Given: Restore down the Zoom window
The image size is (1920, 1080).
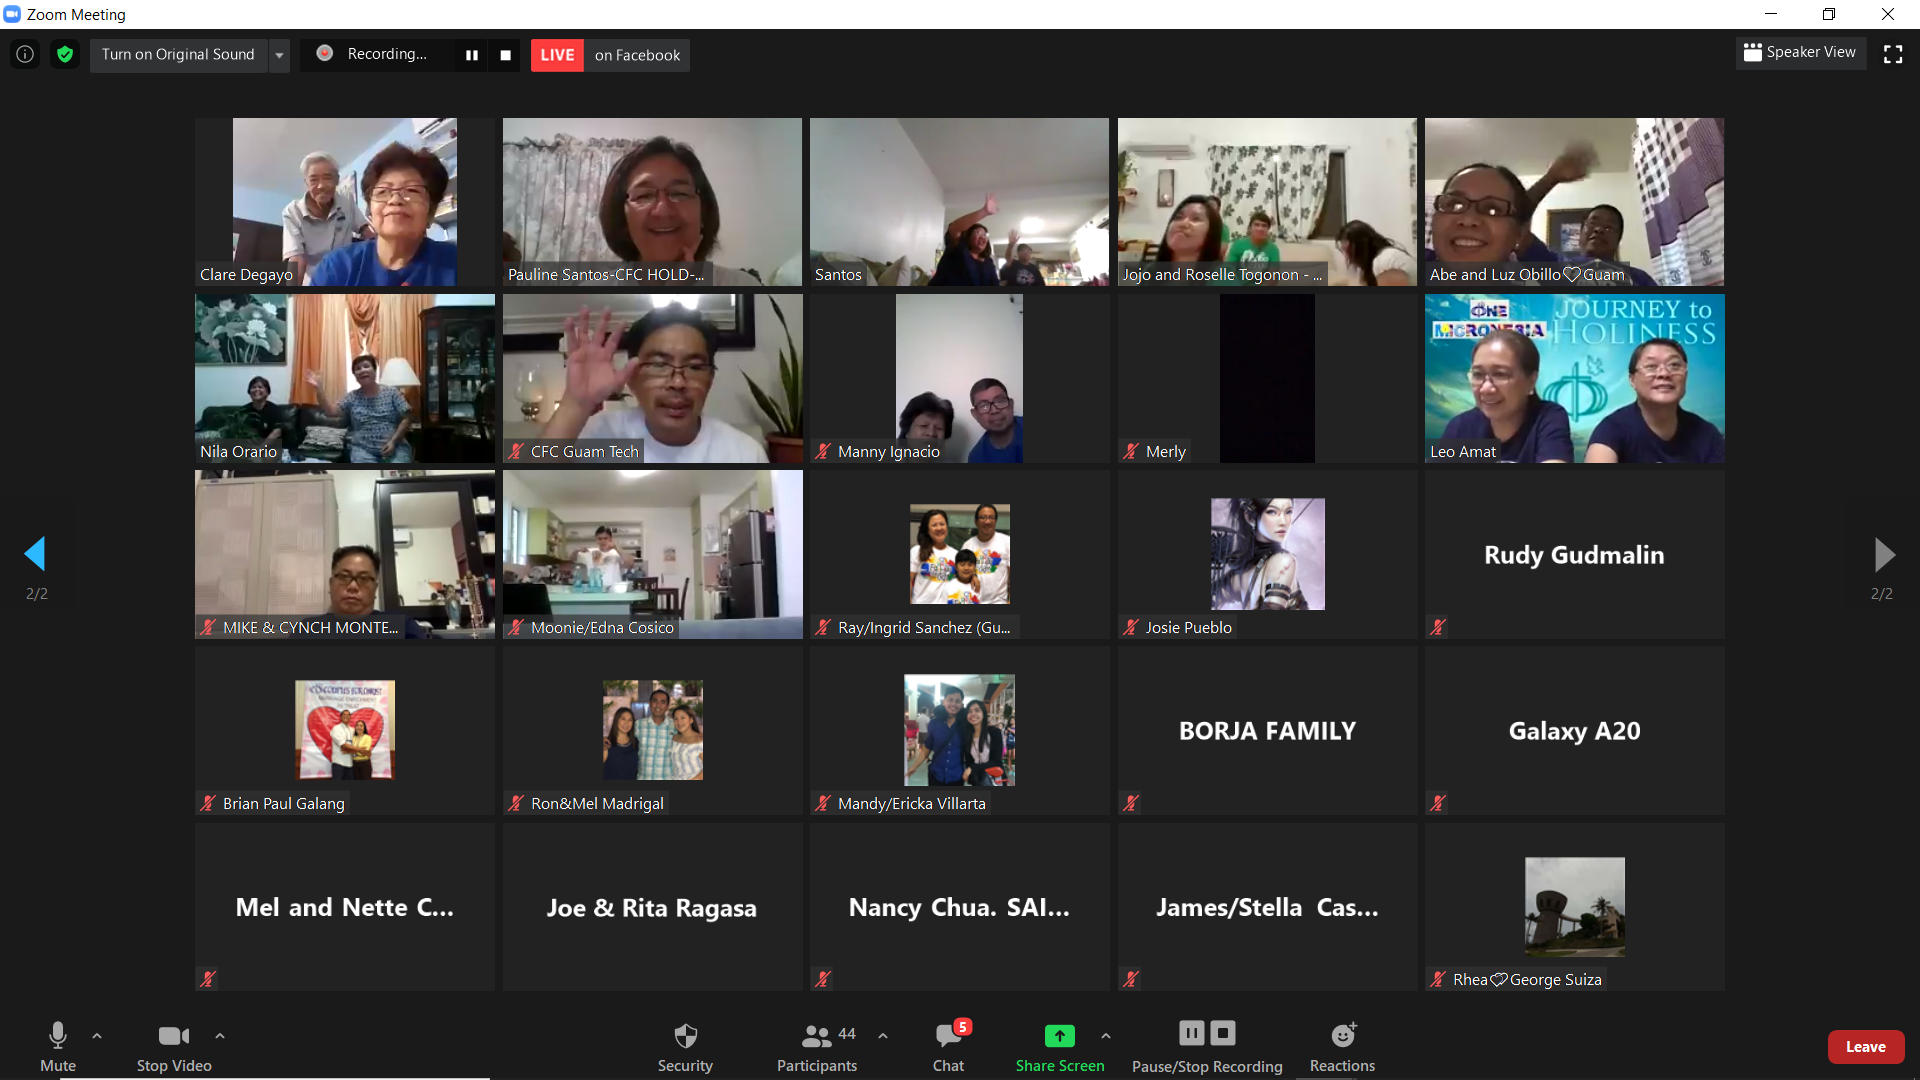Looking at the screenshot, I should tap(1829, 14).
